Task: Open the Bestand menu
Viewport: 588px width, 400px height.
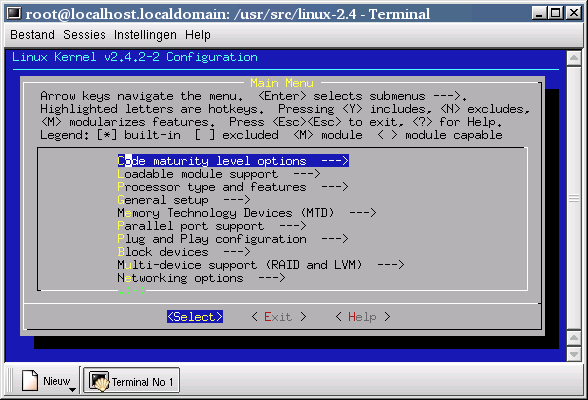Action: [x=32, y=35]
